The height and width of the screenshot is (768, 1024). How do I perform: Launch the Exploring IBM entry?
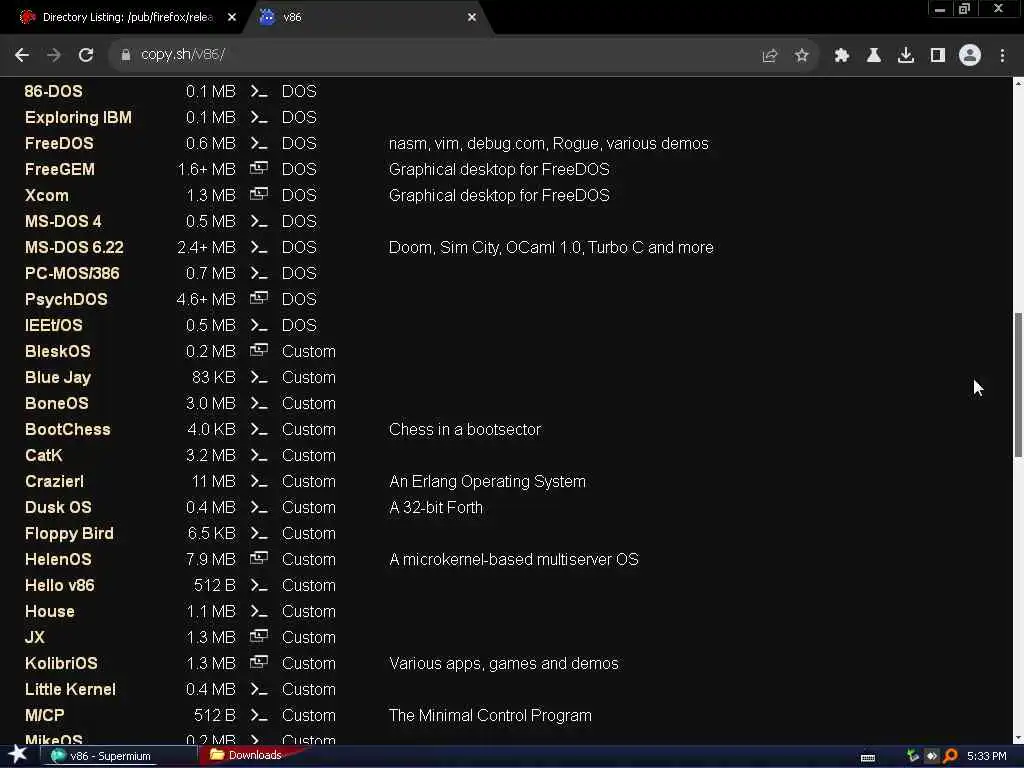78,118
